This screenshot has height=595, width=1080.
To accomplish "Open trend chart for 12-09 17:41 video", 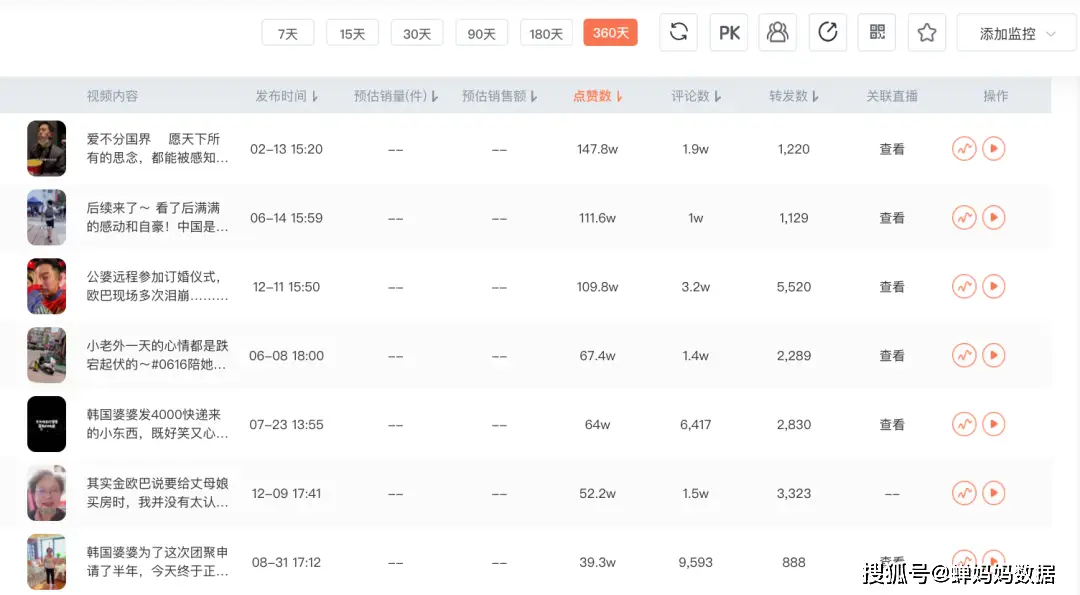I will point(964,493).
